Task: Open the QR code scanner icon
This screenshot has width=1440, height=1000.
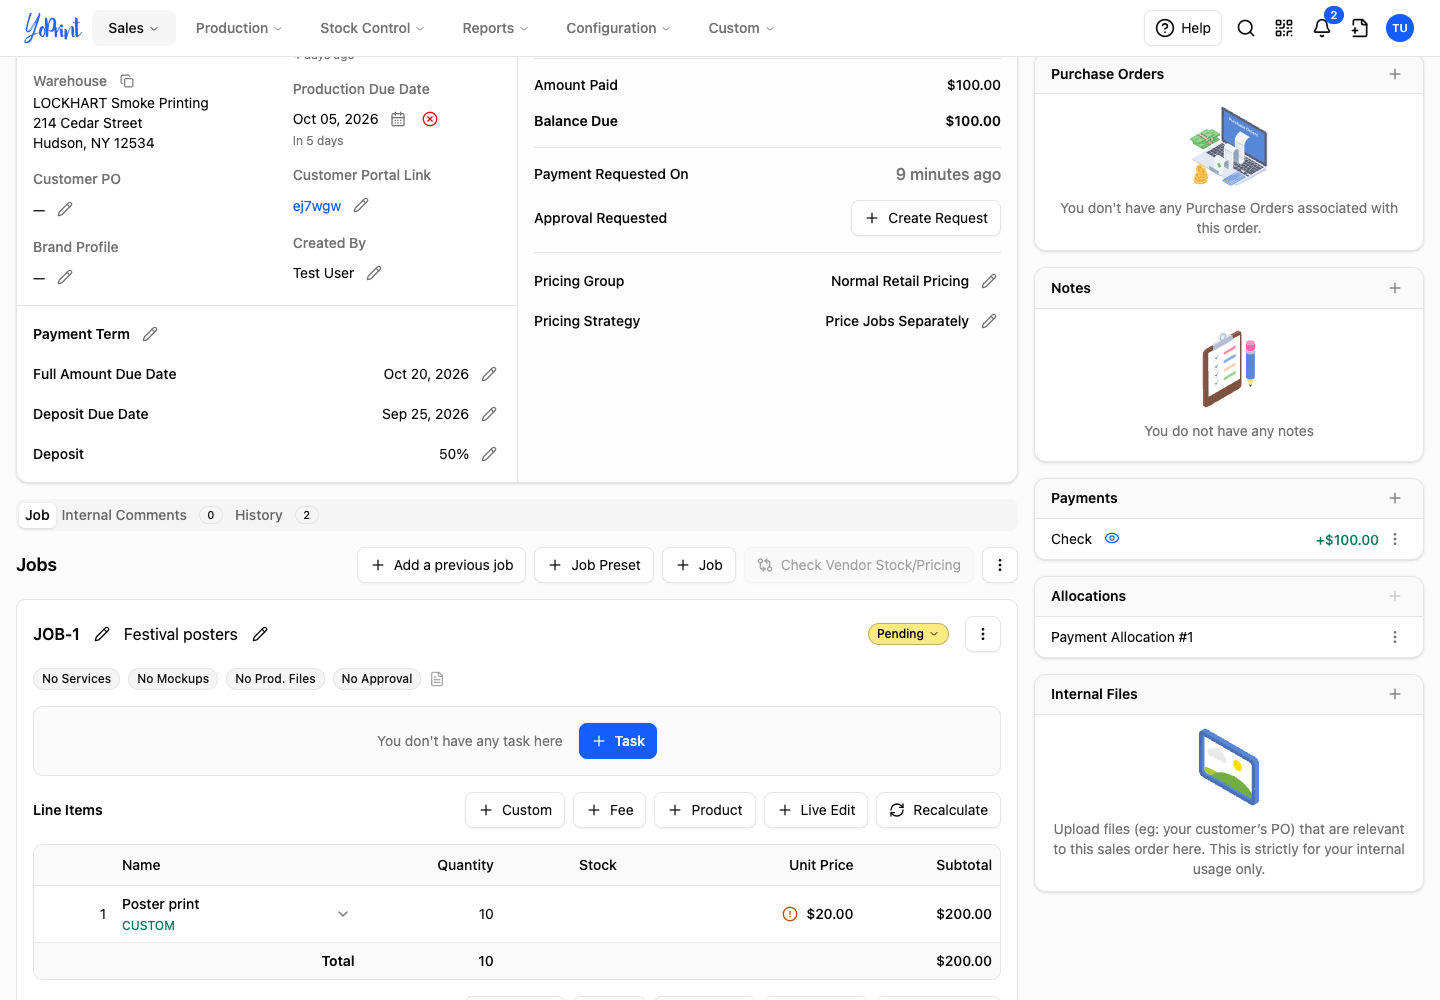Action: point(1284,28)
